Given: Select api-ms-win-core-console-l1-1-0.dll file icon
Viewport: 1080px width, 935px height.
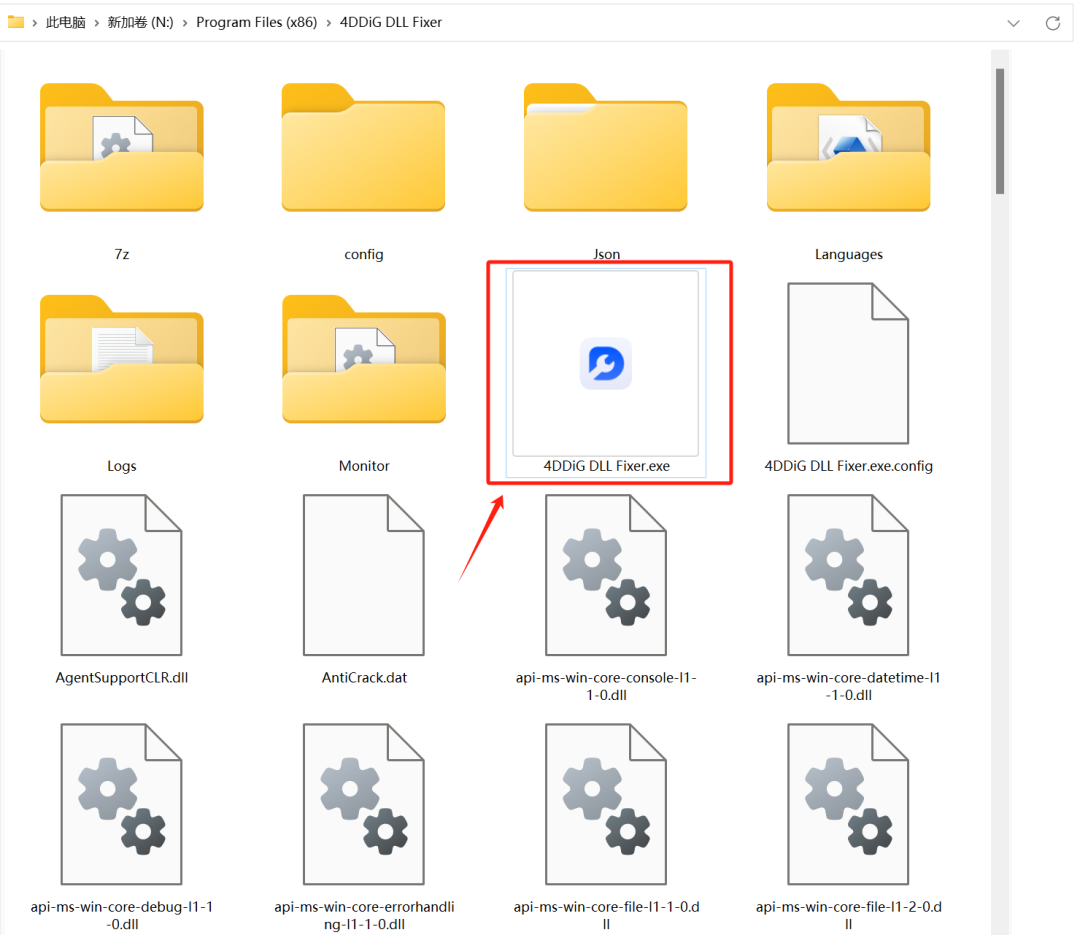Looking at the screenshot, I should (606, 575).
